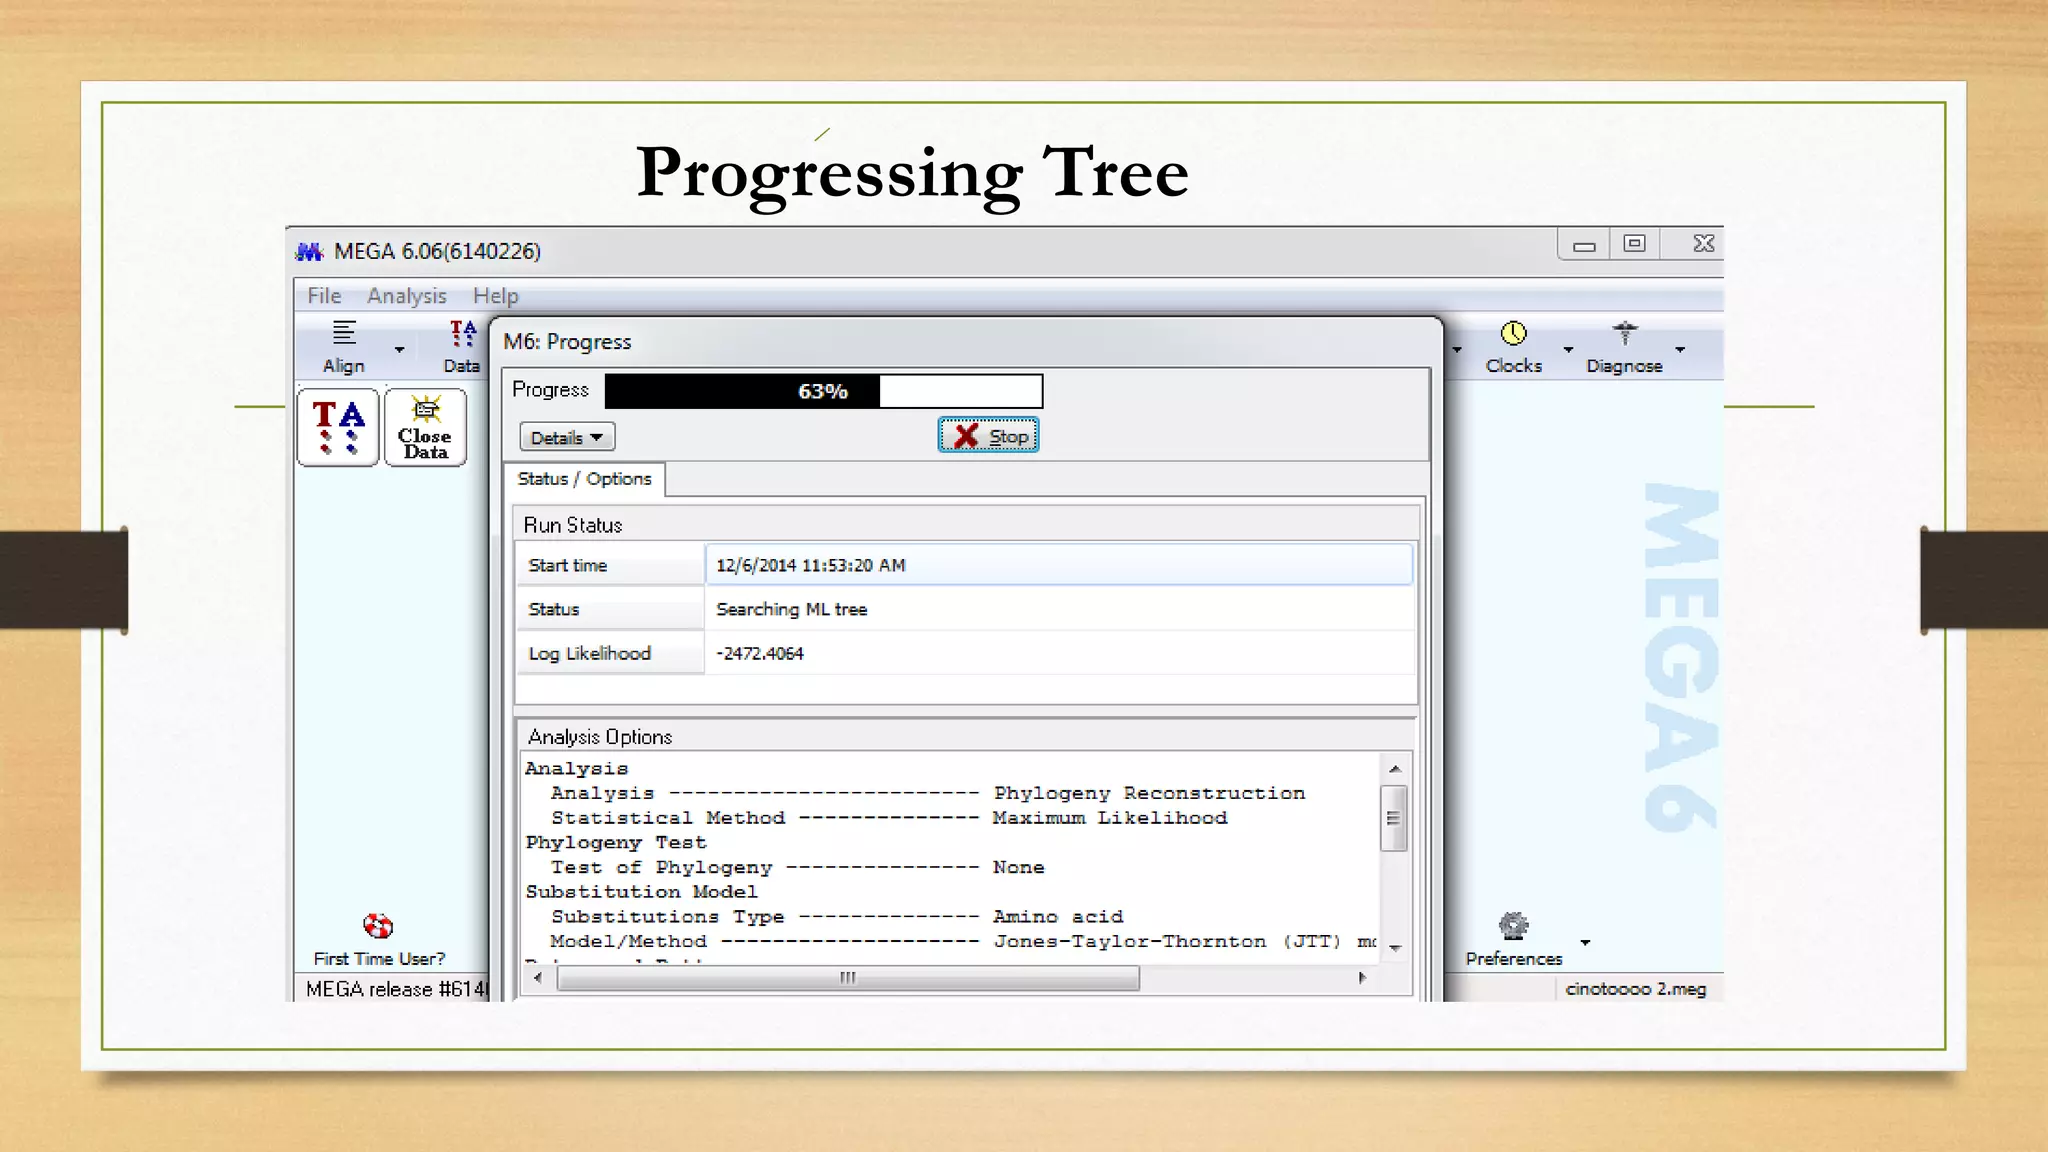This screenshot has height=1152, width=2048.
Task: Open dropdown arrow beside Diagnose
Action: click(1680, 350)
